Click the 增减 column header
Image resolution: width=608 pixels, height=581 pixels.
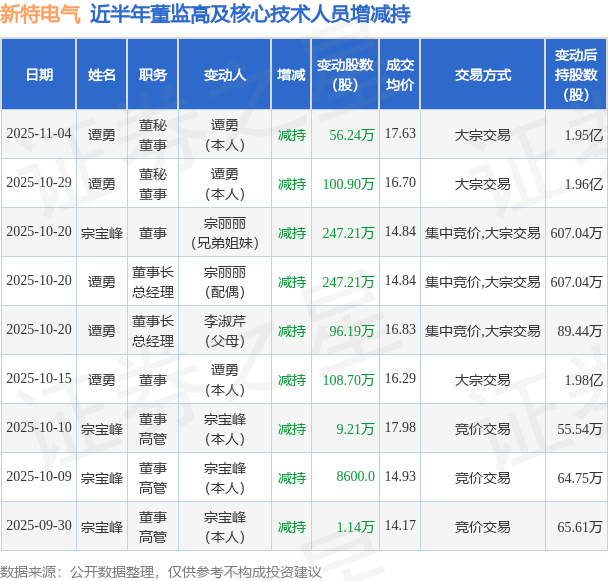point(291,74)
